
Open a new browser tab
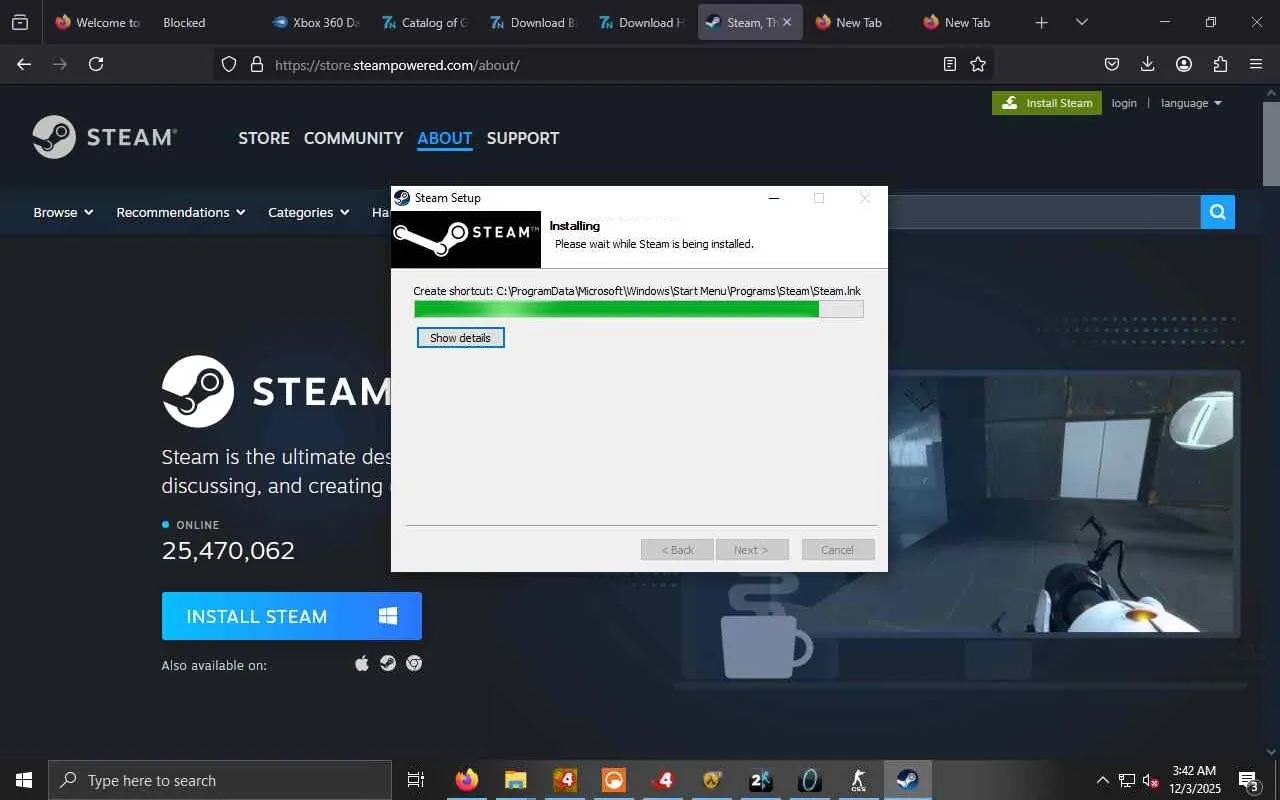[1042, 22]
